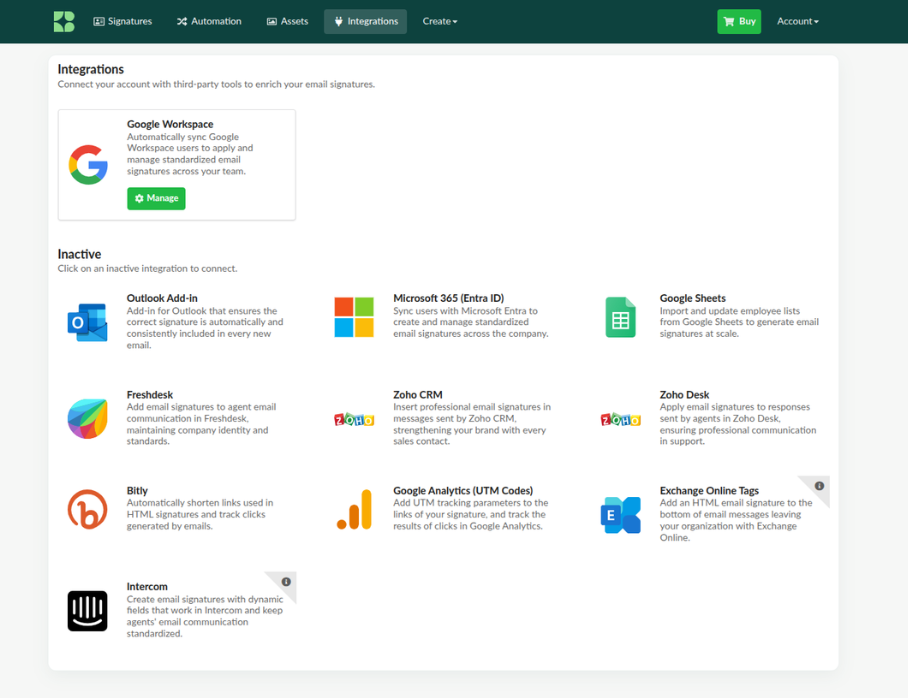This screenshot has height=698, width=908.
Task: Click the Outlook Add-in description text
Action: click(205, 328)
